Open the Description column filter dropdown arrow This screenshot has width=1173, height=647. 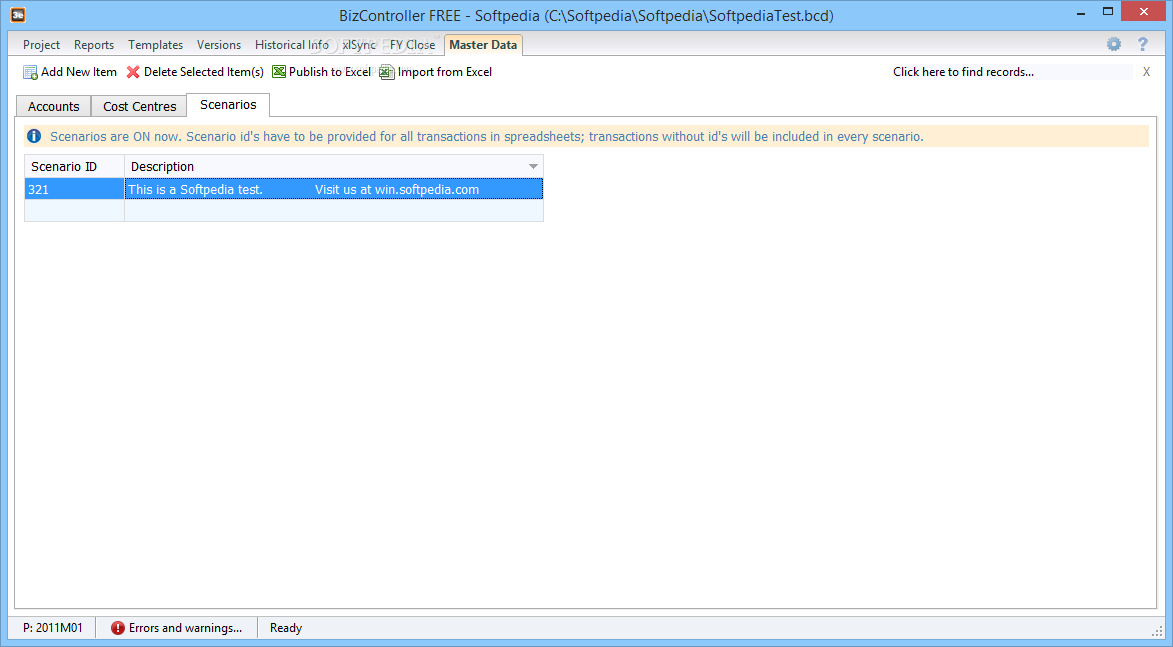pos(533,166)
